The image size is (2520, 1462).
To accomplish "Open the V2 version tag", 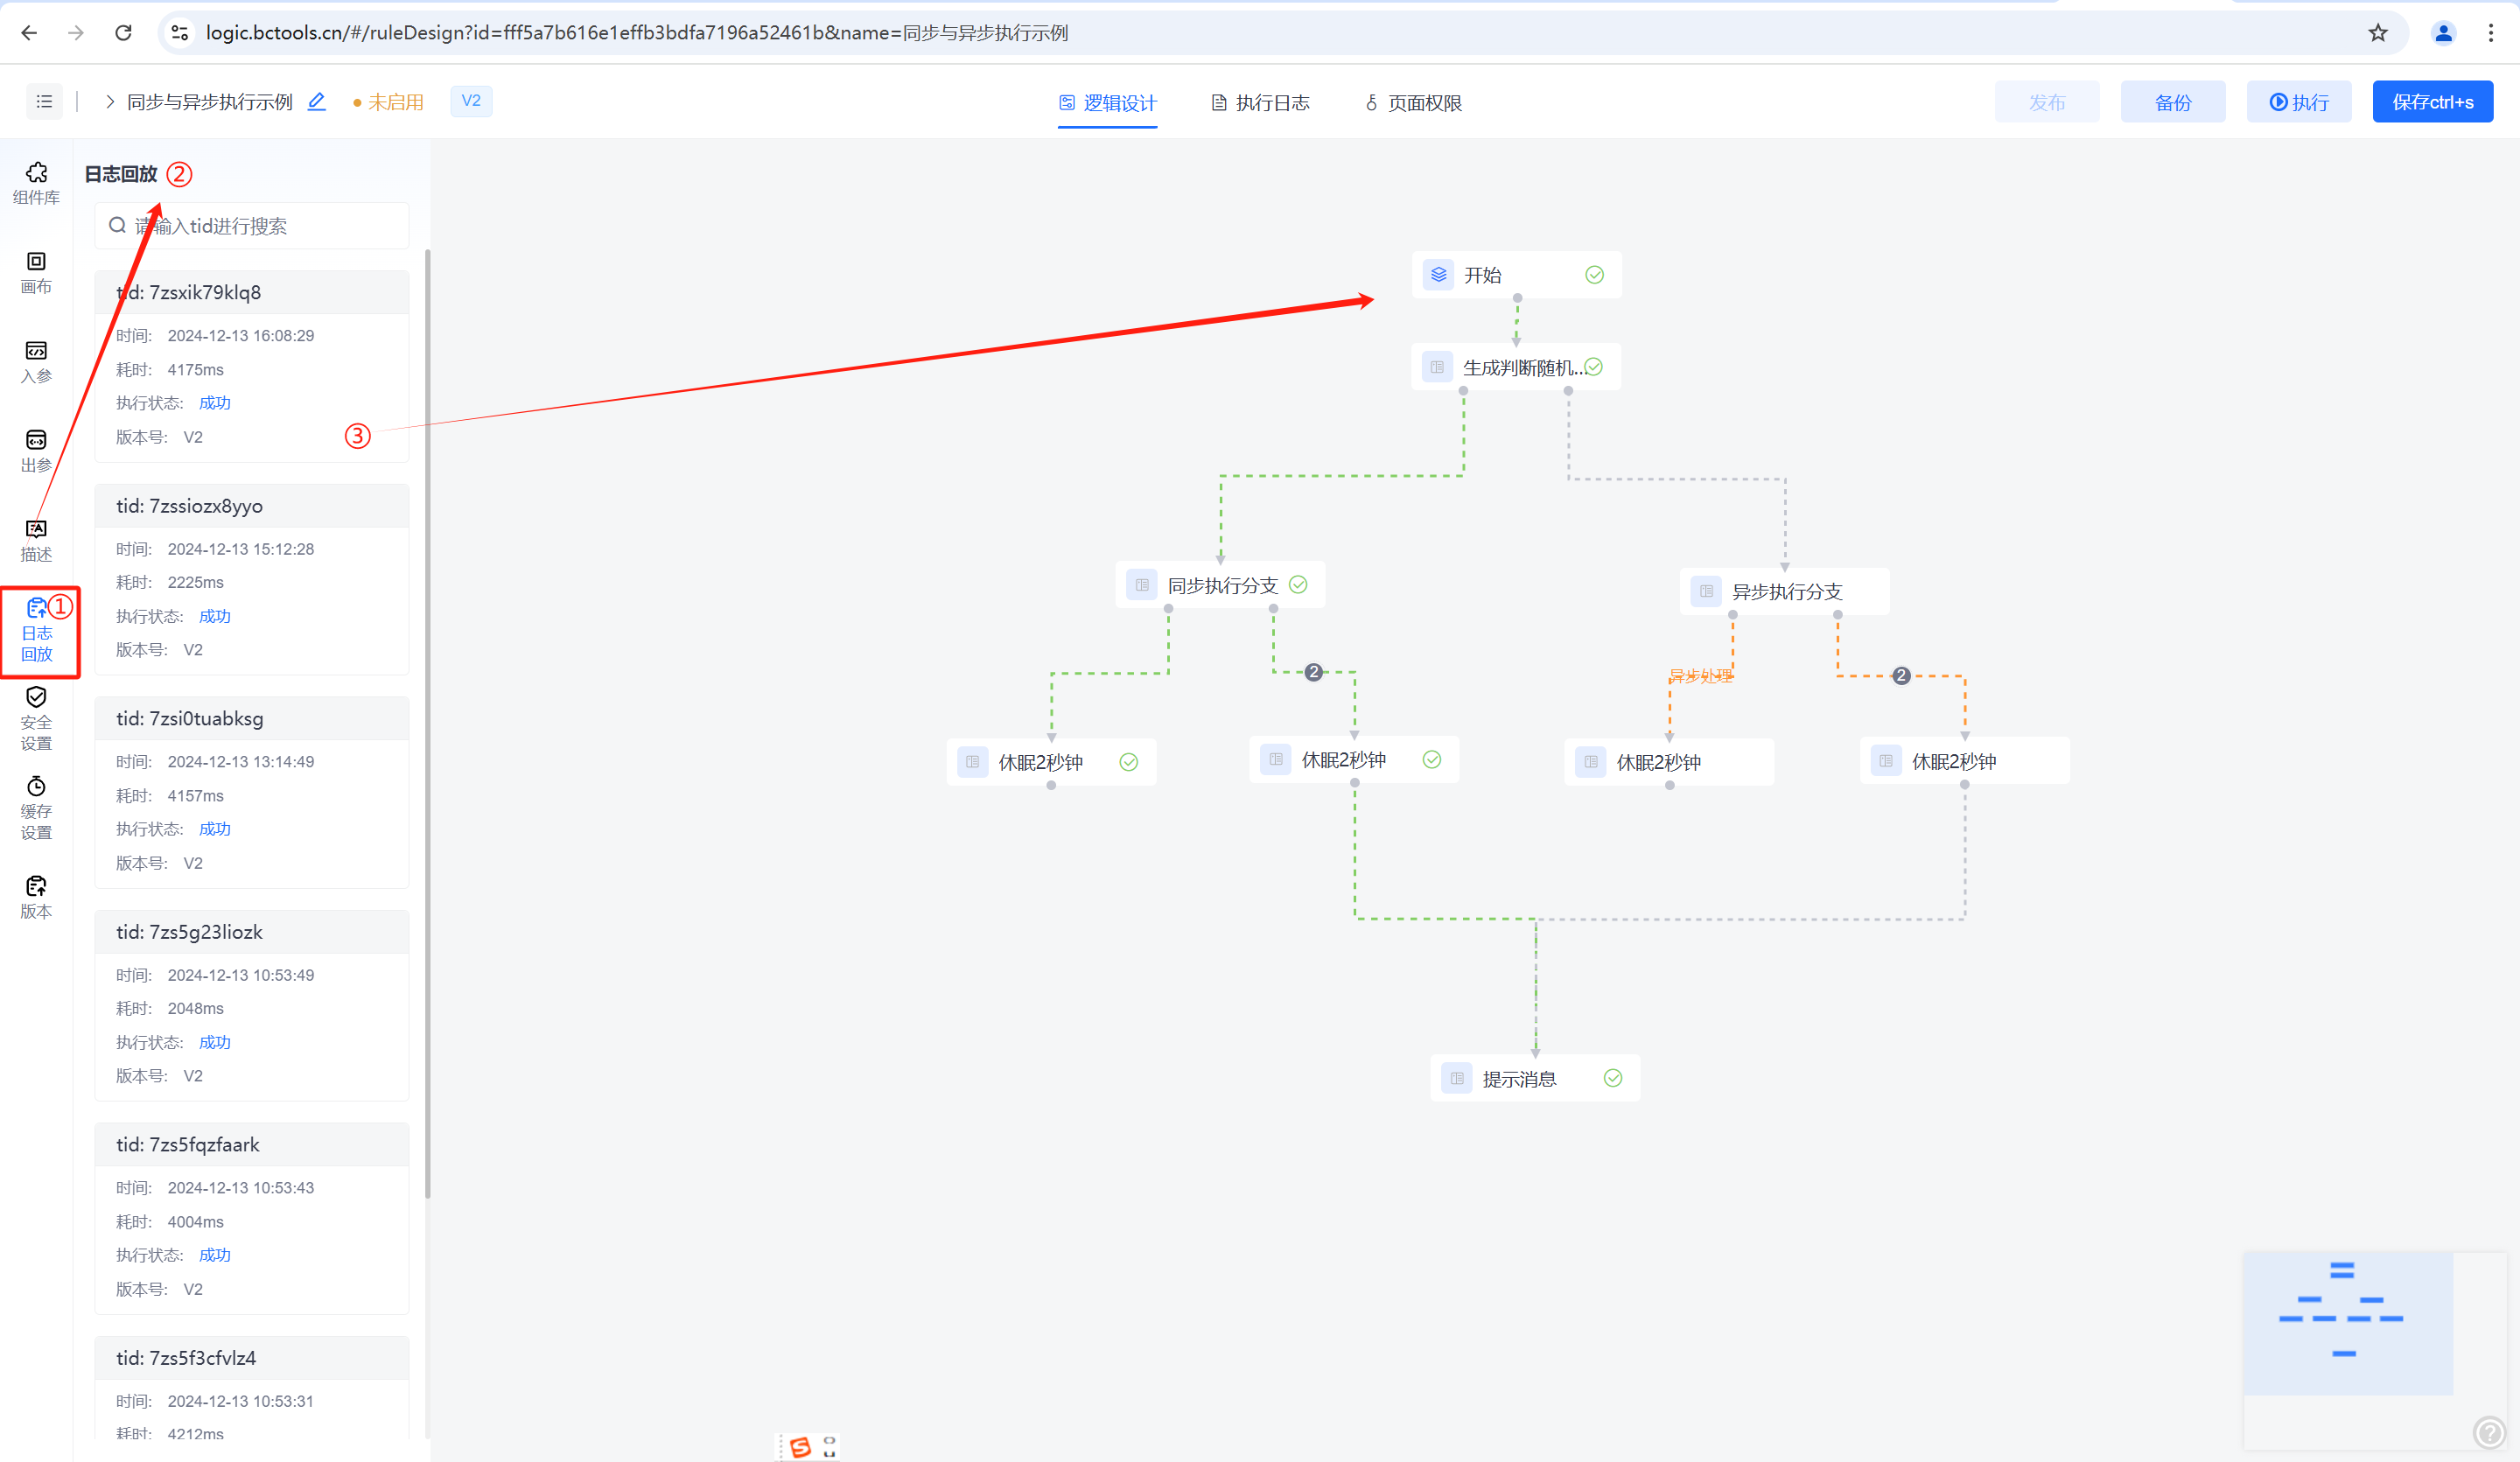I will pos(471,101).
